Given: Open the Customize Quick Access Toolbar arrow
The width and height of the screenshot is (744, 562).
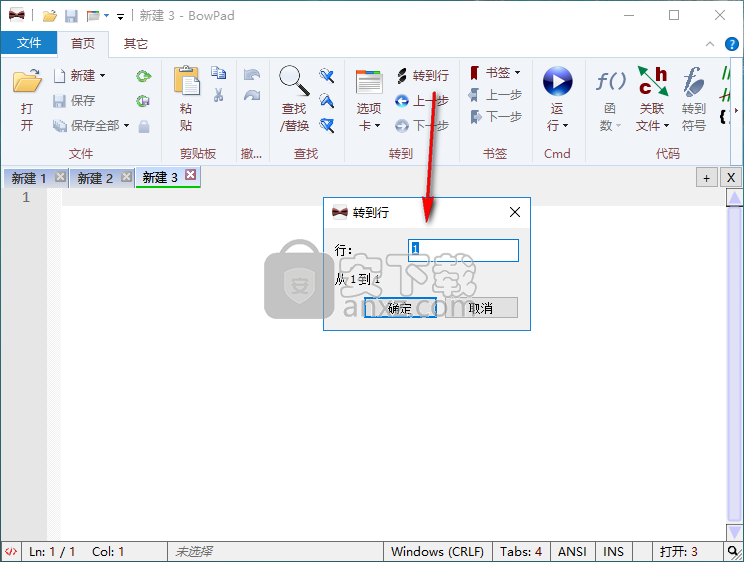Looking at the screenshot, I should 121,17.
